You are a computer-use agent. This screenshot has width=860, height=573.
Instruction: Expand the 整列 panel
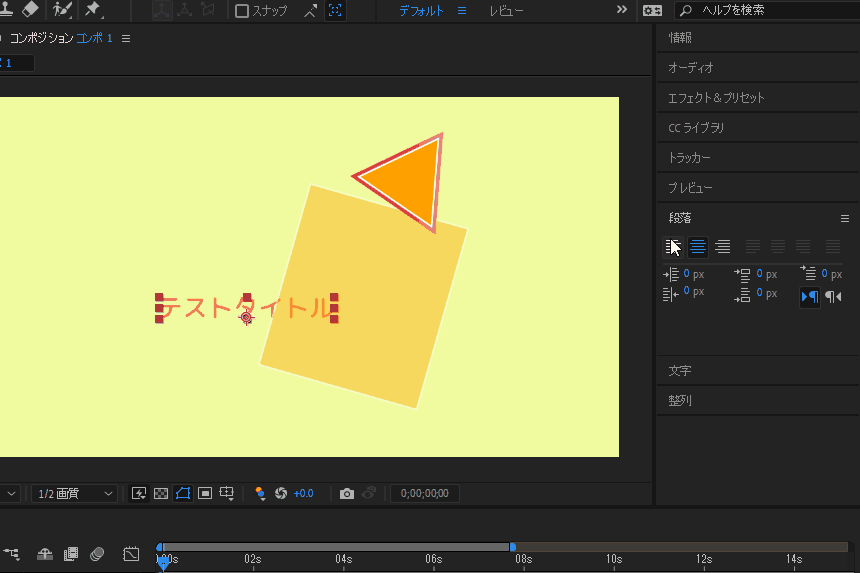point(680,401)
